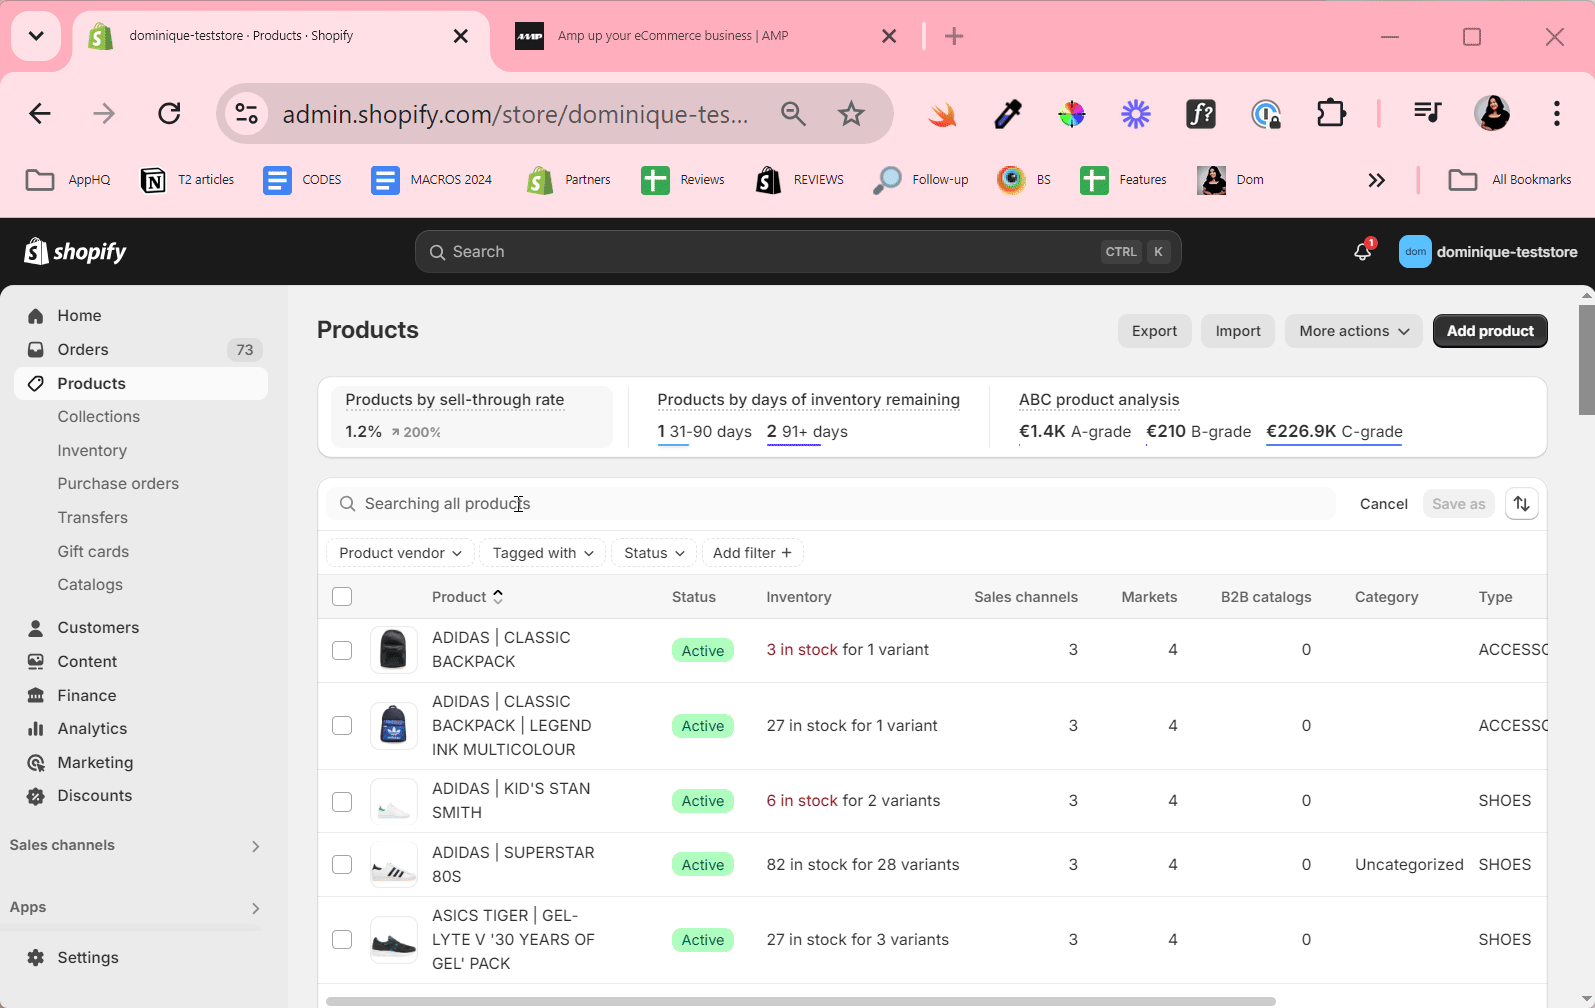The image size is (1595, 1008).
Task: Close the AMP eCommerce tab
Action: (x=889, y=36)
